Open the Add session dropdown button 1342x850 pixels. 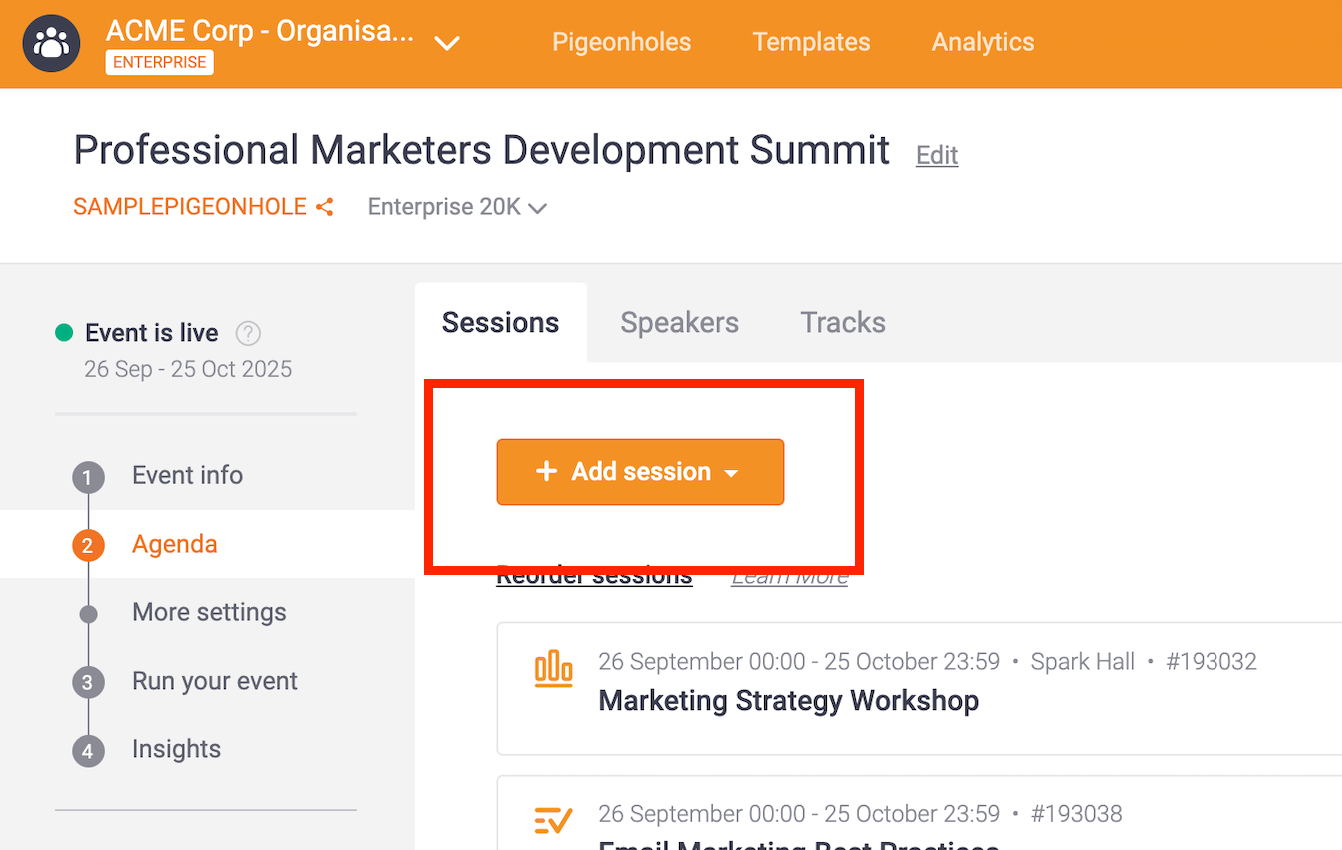pos(640,472)
